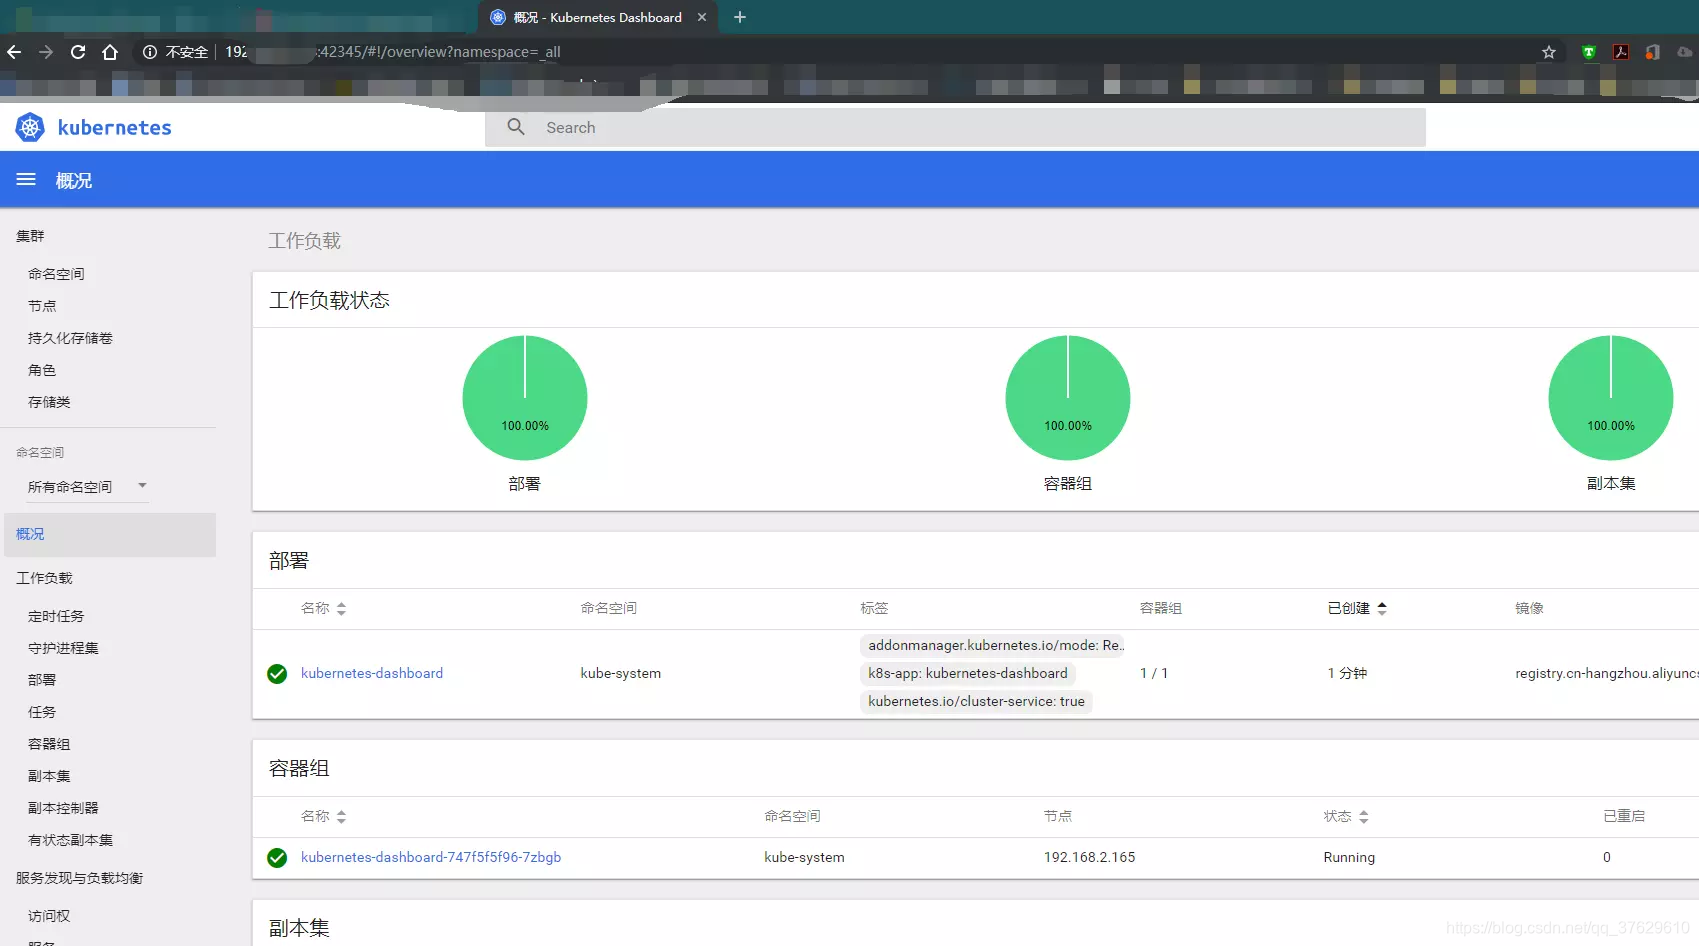
Task: Click the k8s-app: kubernetes-dashboard label chip
Action: coord(968,674)
